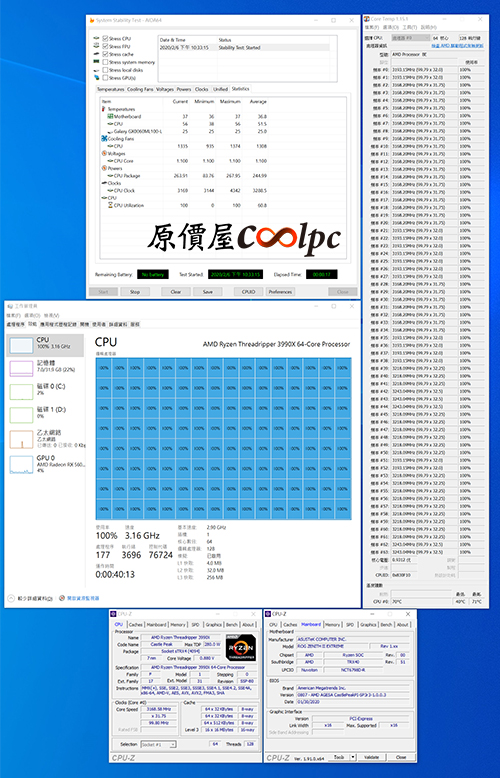Open the Socket #1 selection dropdown in CPU-Z
This screenshot has height=778, width=500.
tap(158, 744)
